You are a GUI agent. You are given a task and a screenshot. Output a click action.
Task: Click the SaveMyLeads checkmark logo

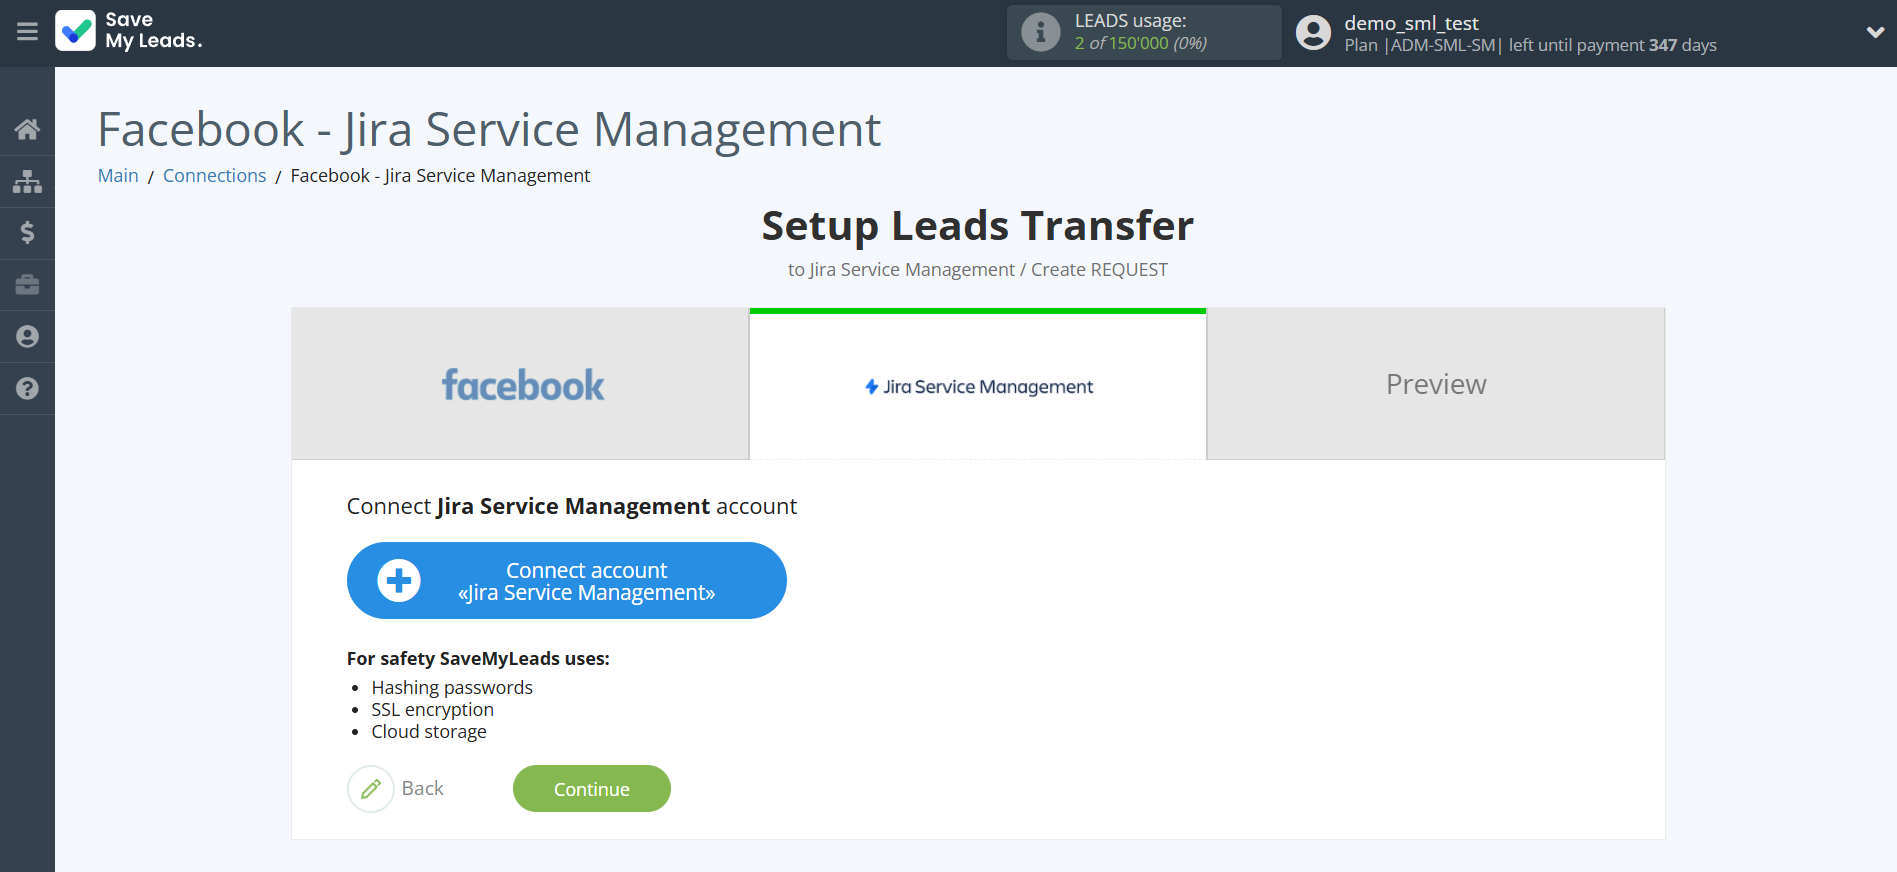(x=76, y=31)
